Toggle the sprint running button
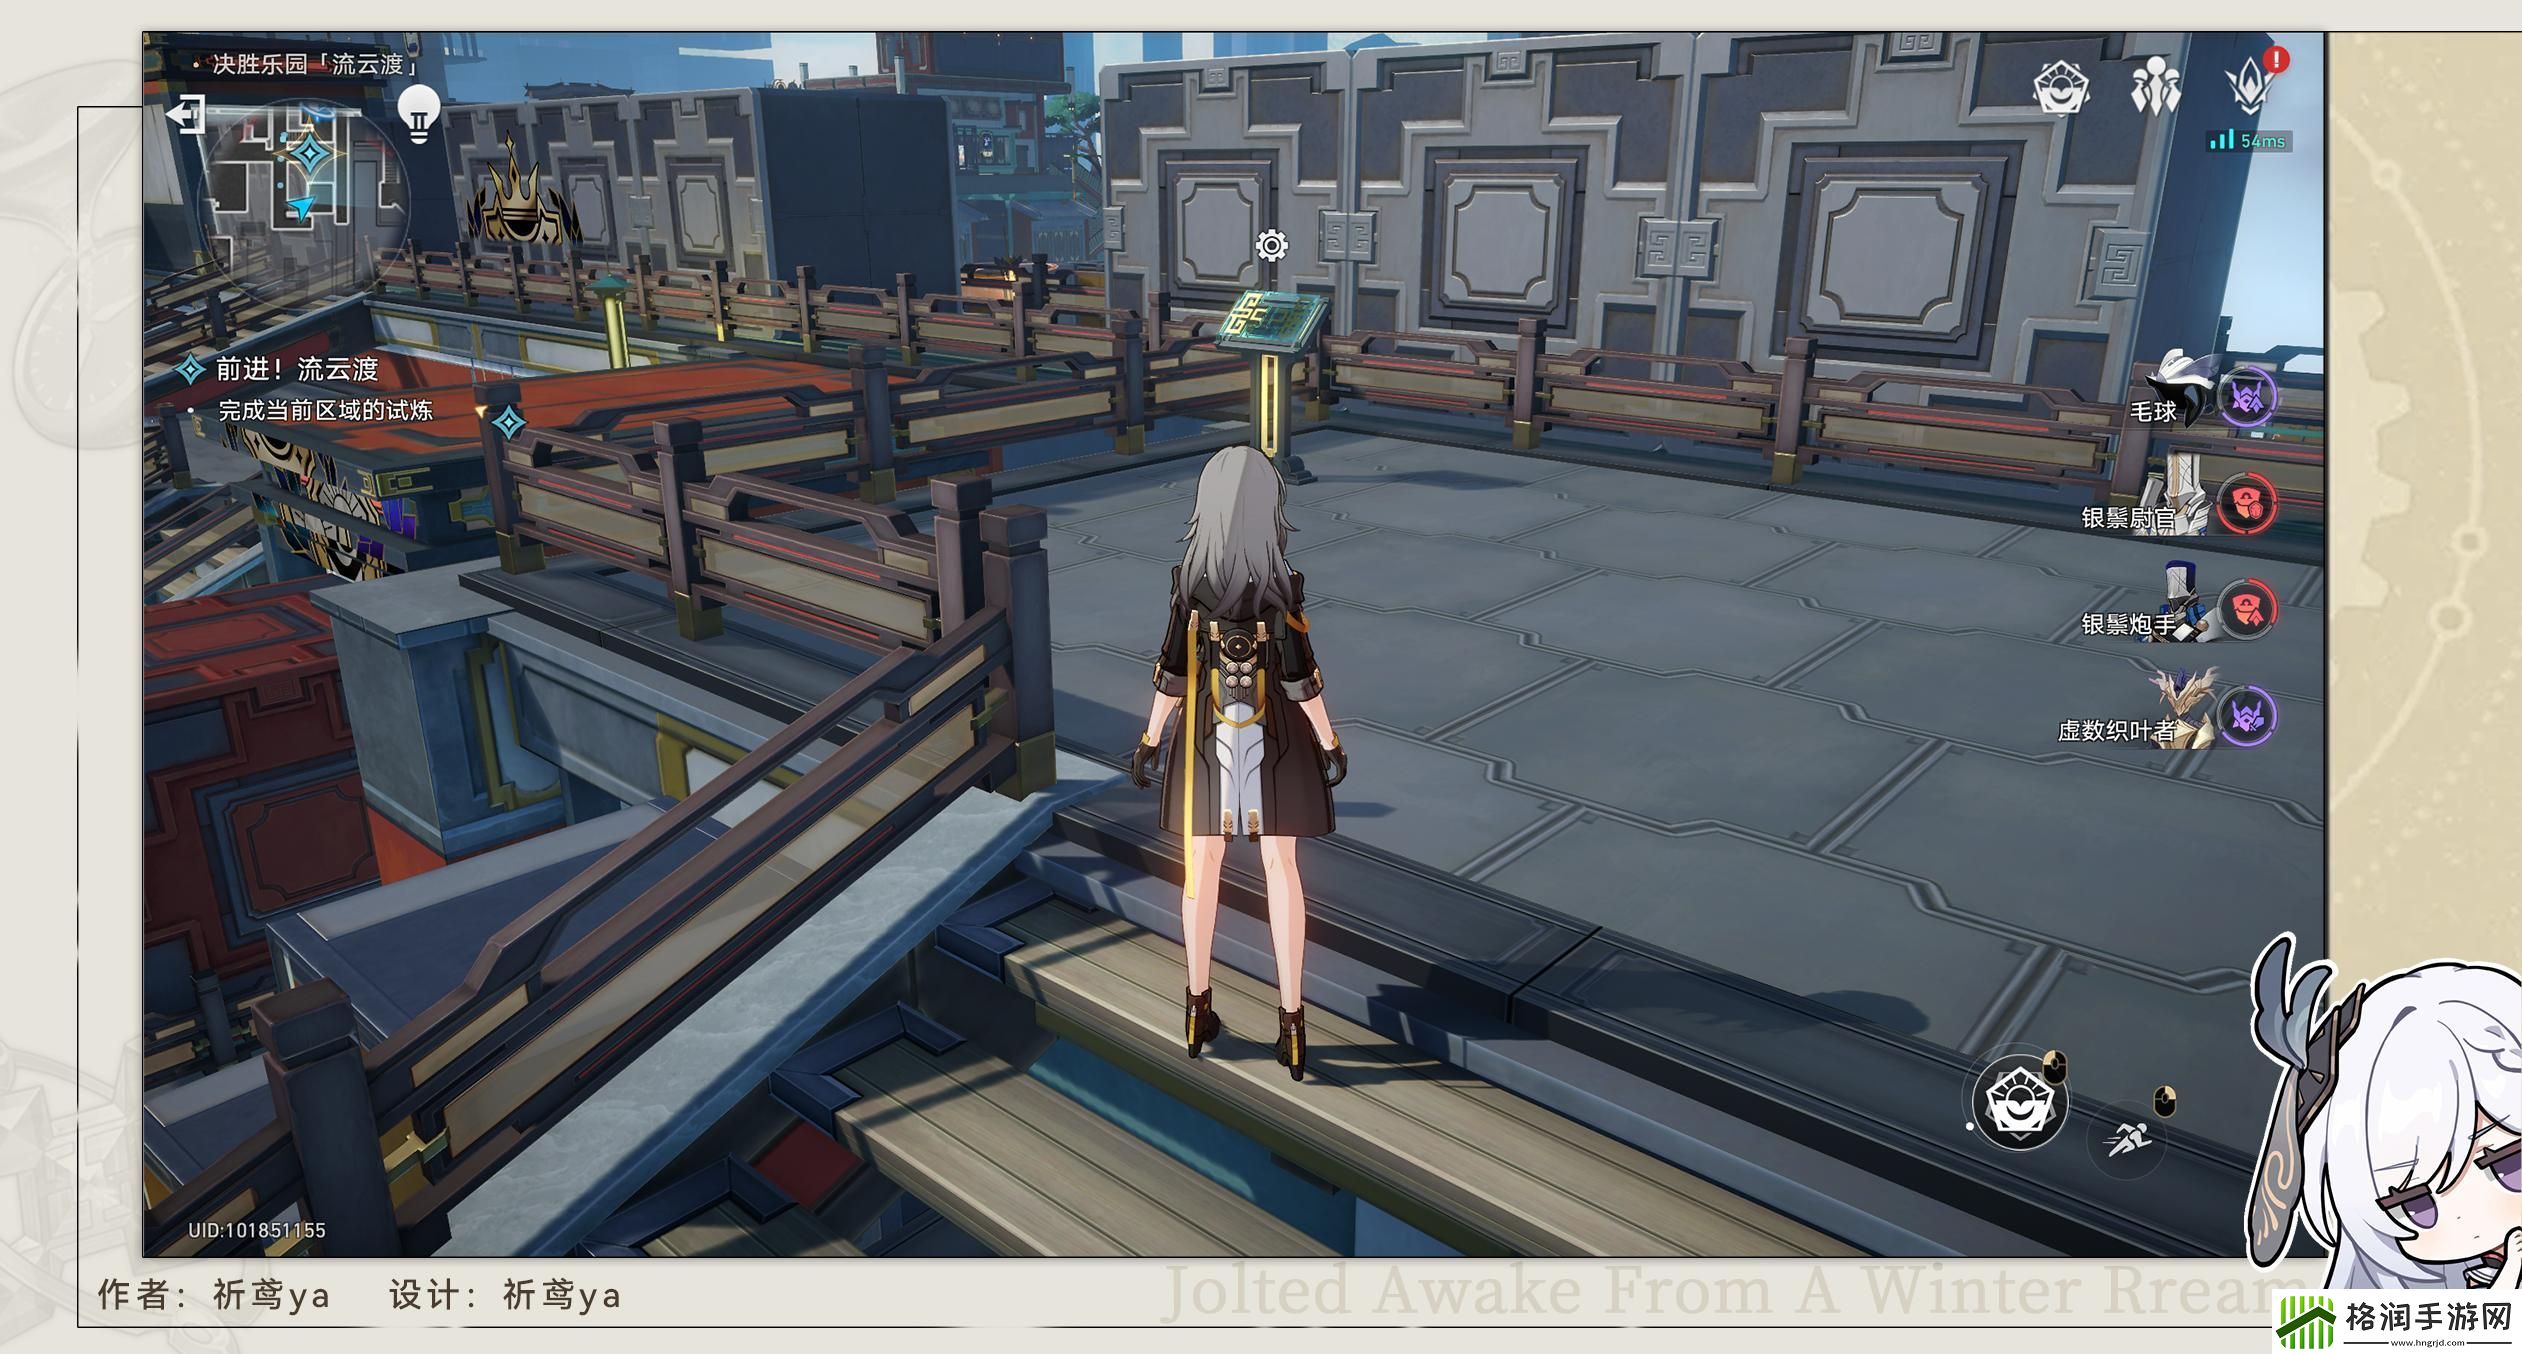The image size is (2522, 1354). click(2127, 1138)
